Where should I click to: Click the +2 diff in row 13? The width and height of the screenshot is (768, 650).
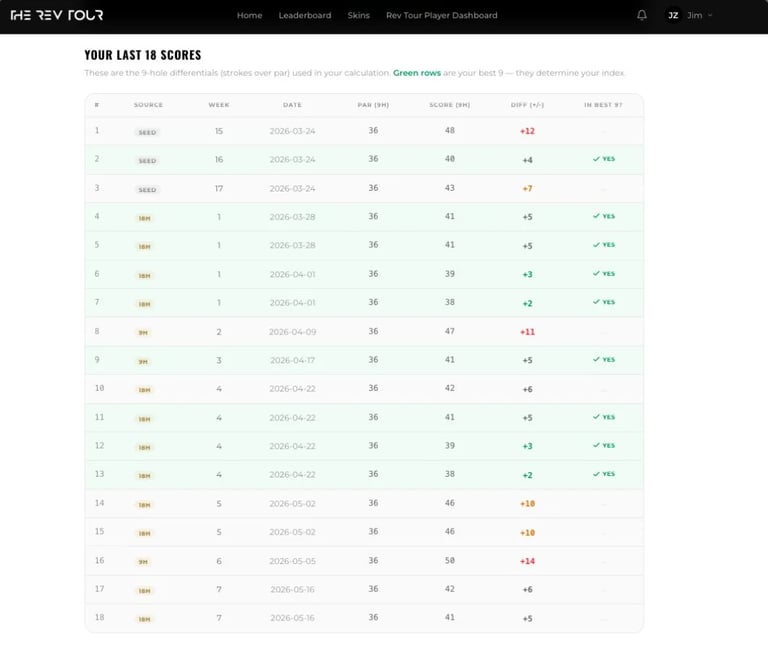tap(528, 475)
